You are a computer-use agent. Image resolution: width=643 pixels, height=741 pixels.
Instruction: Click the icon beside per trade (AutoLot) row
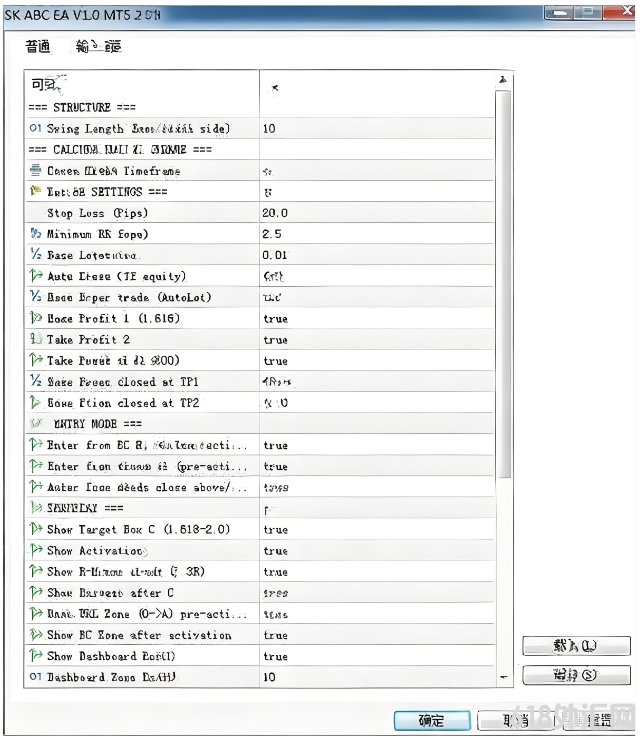pyautogui.click(x=35, y=296)
